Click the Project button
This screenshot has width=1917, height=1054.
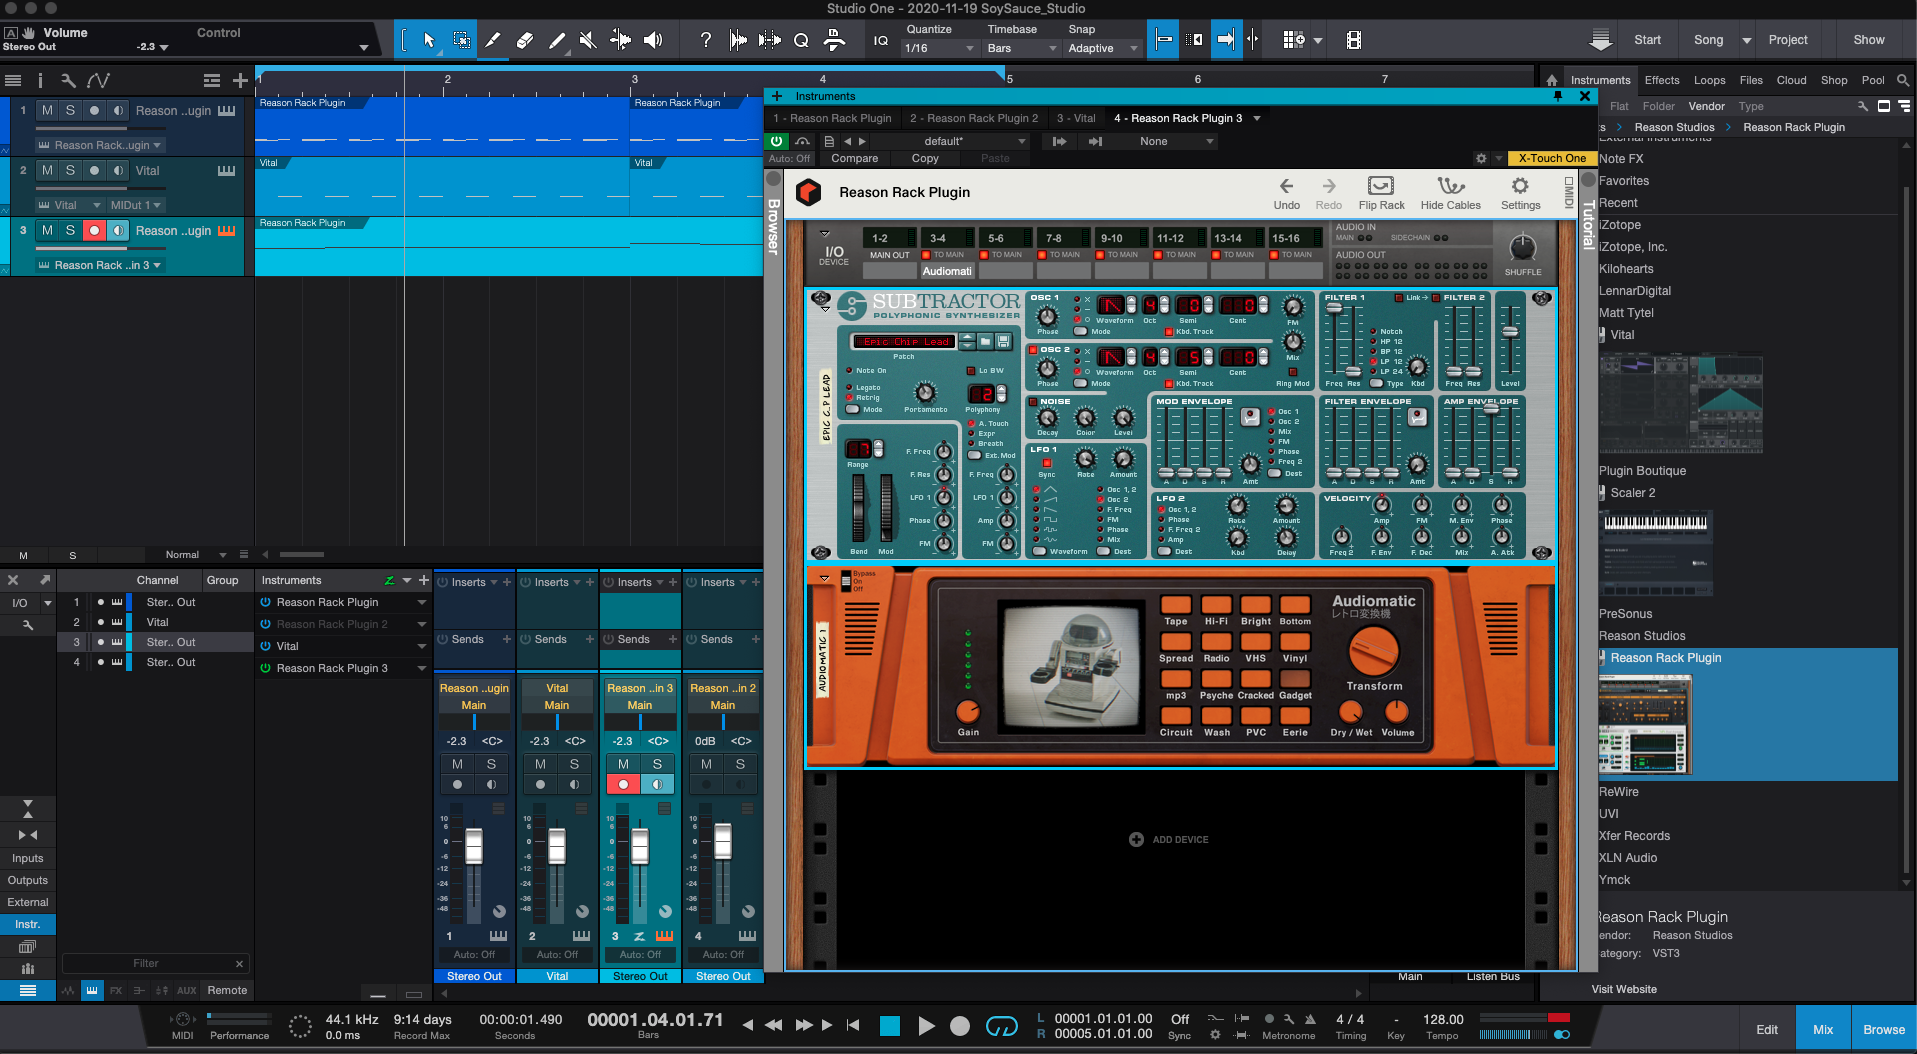click(x=1787, y=40)
